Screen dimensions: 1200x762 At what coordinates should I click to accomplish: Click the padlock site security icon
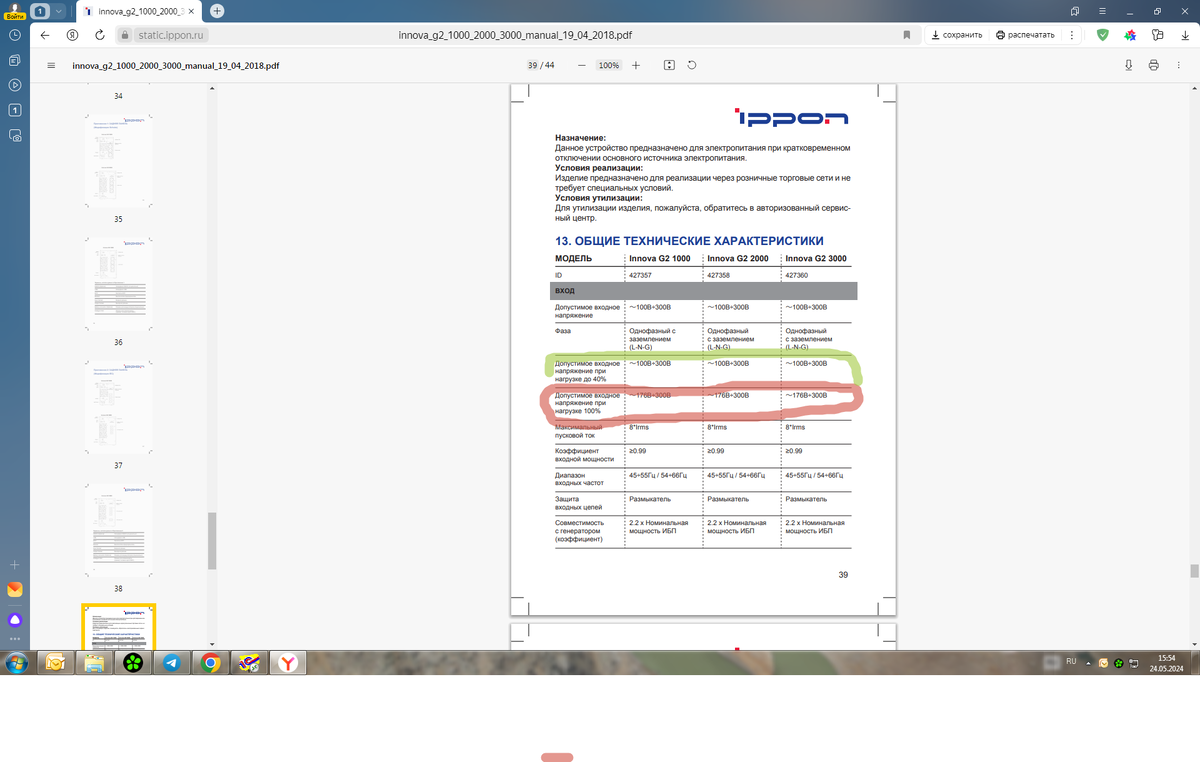tap(125, 35)
